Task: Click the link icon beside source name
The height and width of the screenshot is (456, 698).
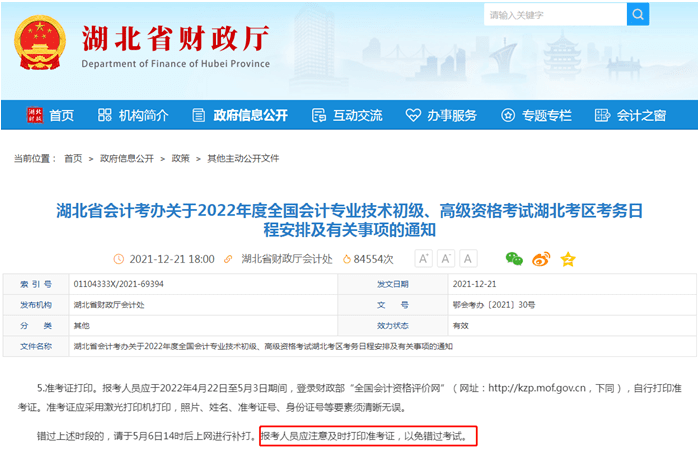Action: click(228, 259)
